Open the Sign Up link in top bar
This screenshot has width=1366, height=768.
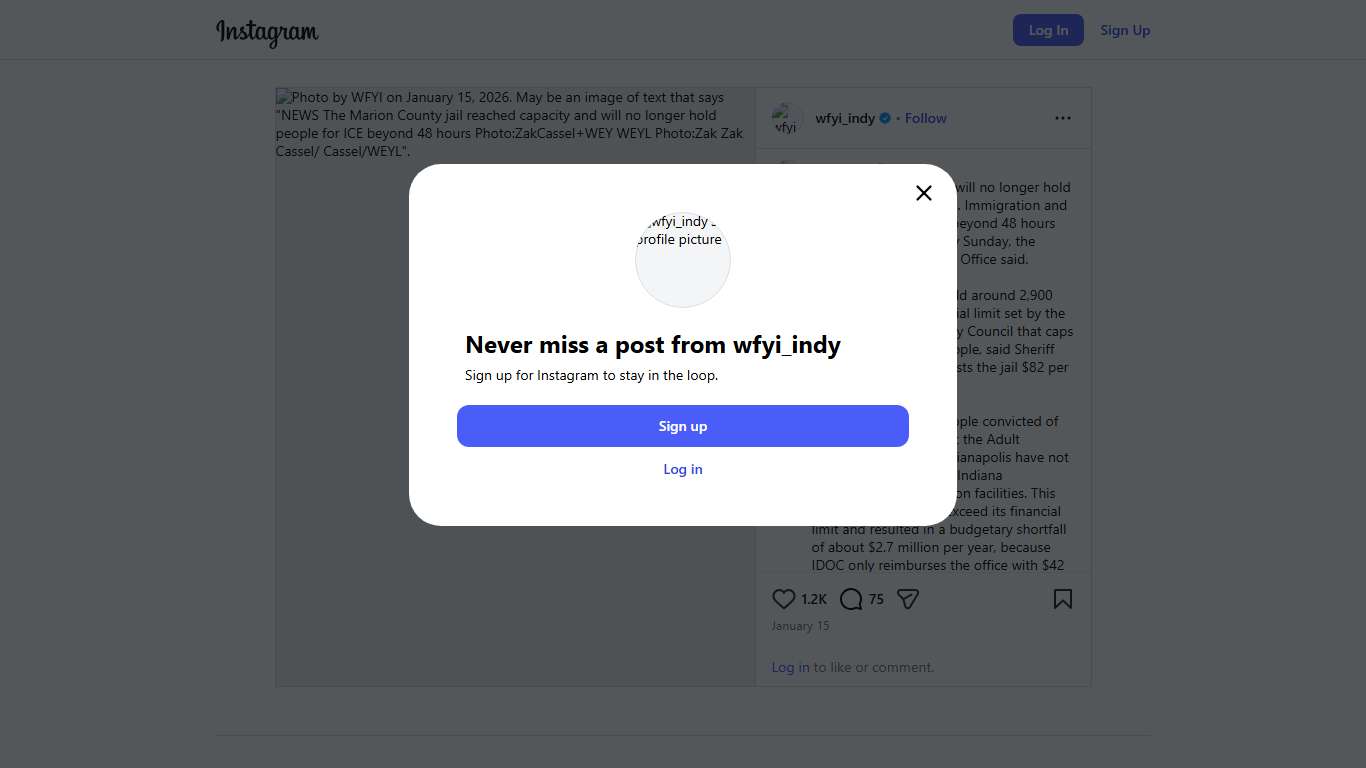pos(1125,30)
